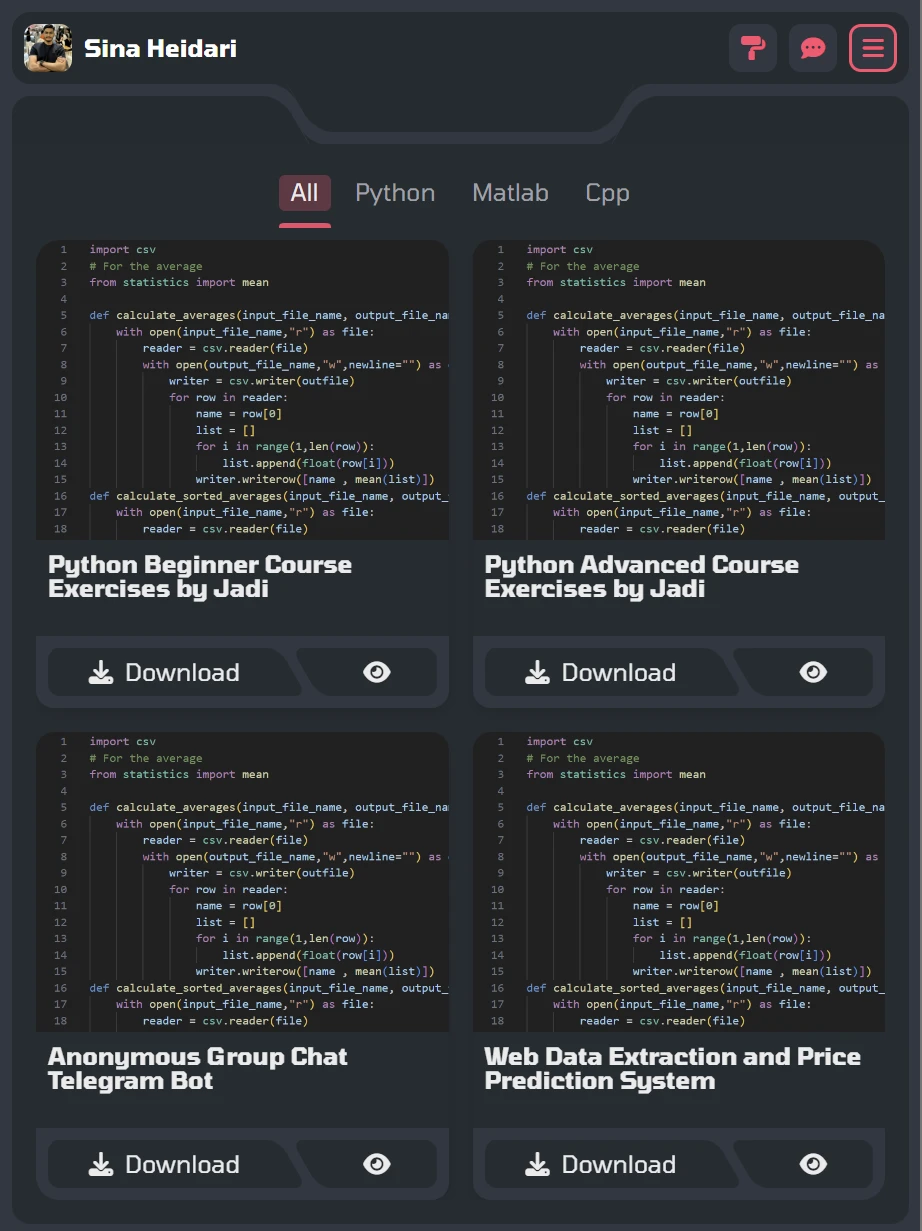Switch to the Python tab
The height and width of the screenshot is (1231, 922).
[395, 193]
